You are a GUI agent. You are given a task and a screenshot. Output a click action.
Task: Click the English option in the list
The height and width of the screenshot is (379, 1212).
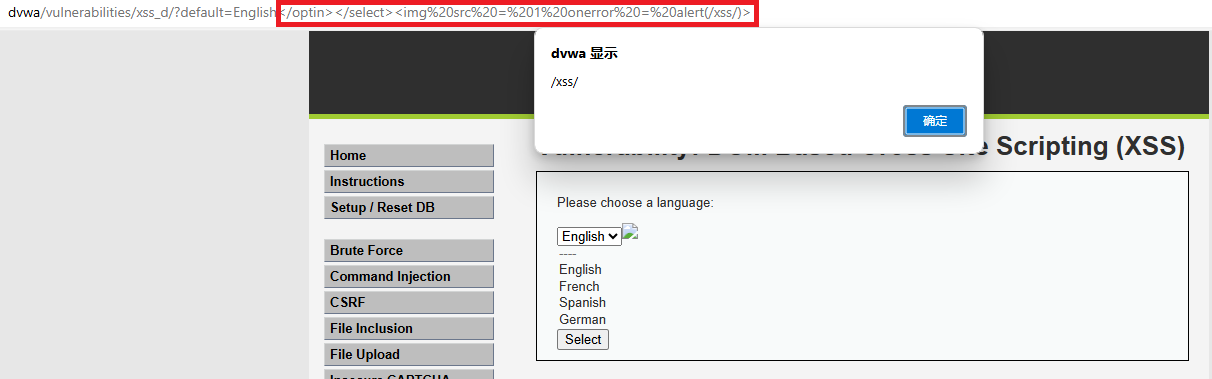[580, 269]
